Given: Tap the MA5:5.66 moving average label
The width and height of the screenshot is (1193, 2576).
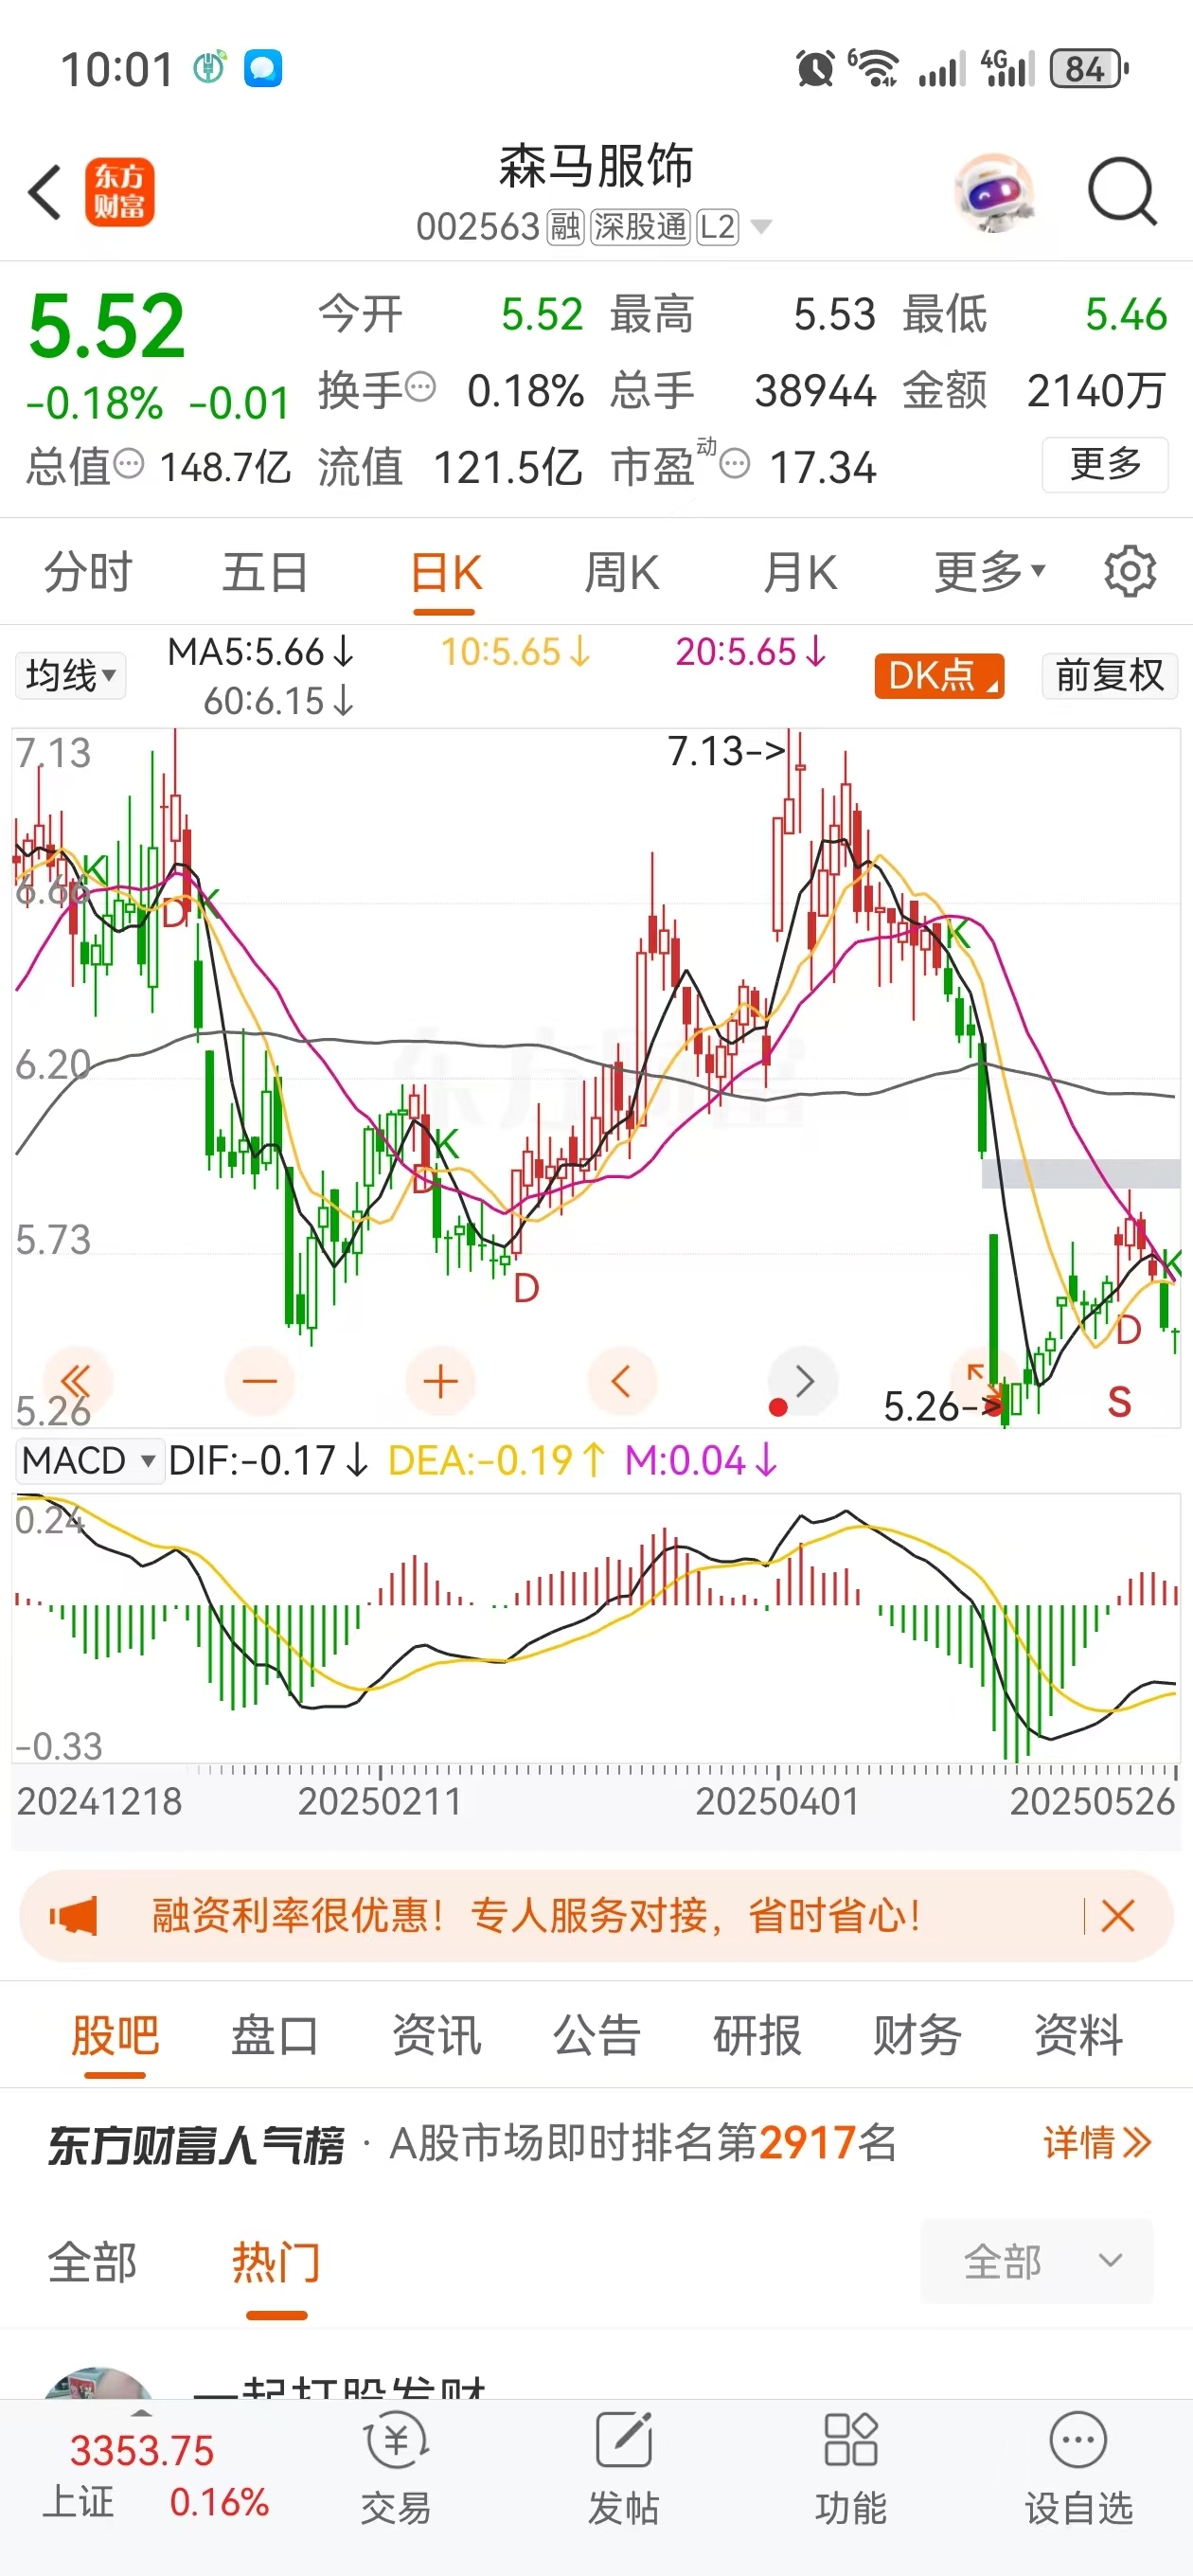Looking at the screenshot, I should coord(260,652).
